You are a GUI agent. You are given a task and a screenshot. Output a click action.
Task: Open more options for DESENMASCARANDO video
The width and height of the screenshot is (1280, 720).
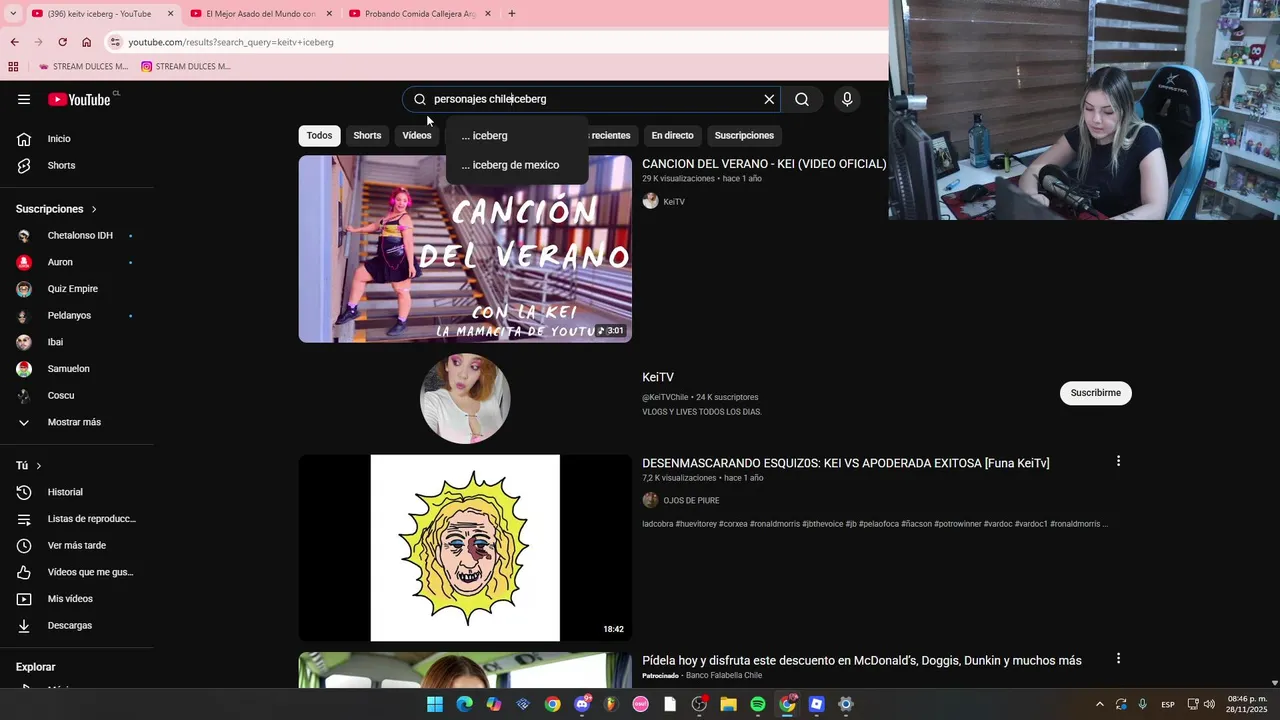click(x=1118, y=461)
